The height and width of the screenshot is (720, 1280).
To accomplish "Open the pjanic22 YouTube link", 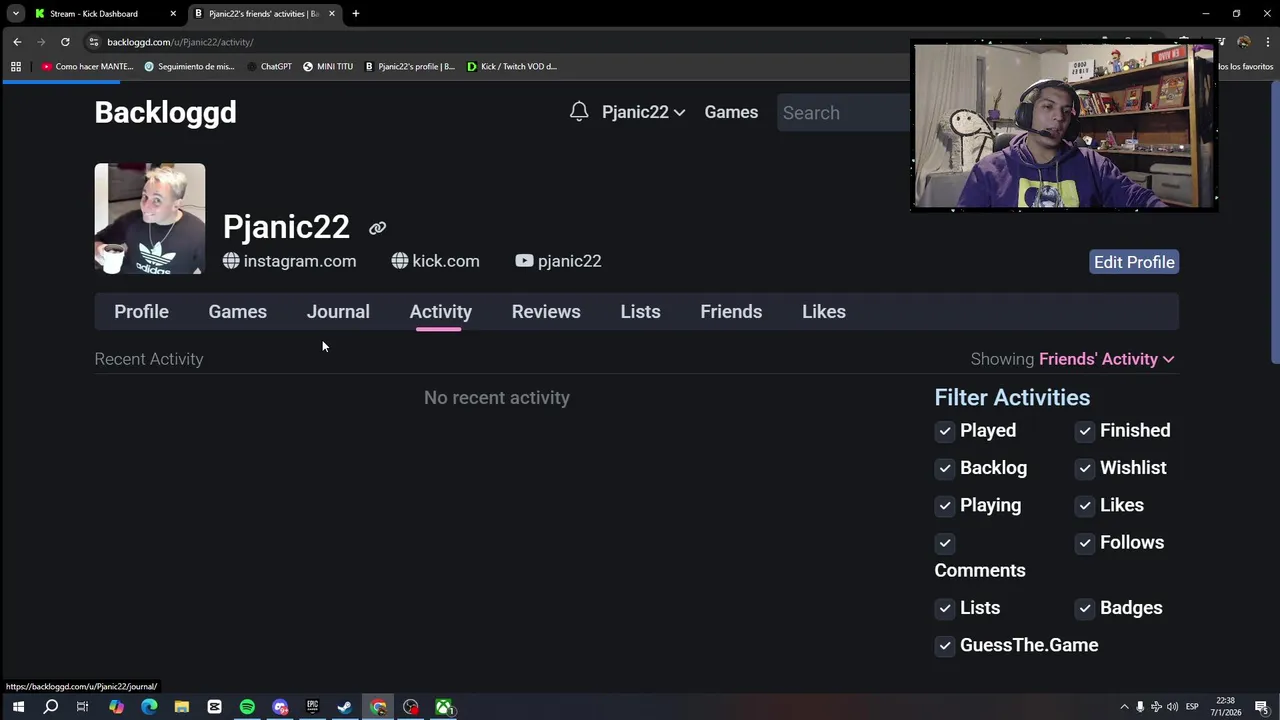I will [x=558, y=261].
